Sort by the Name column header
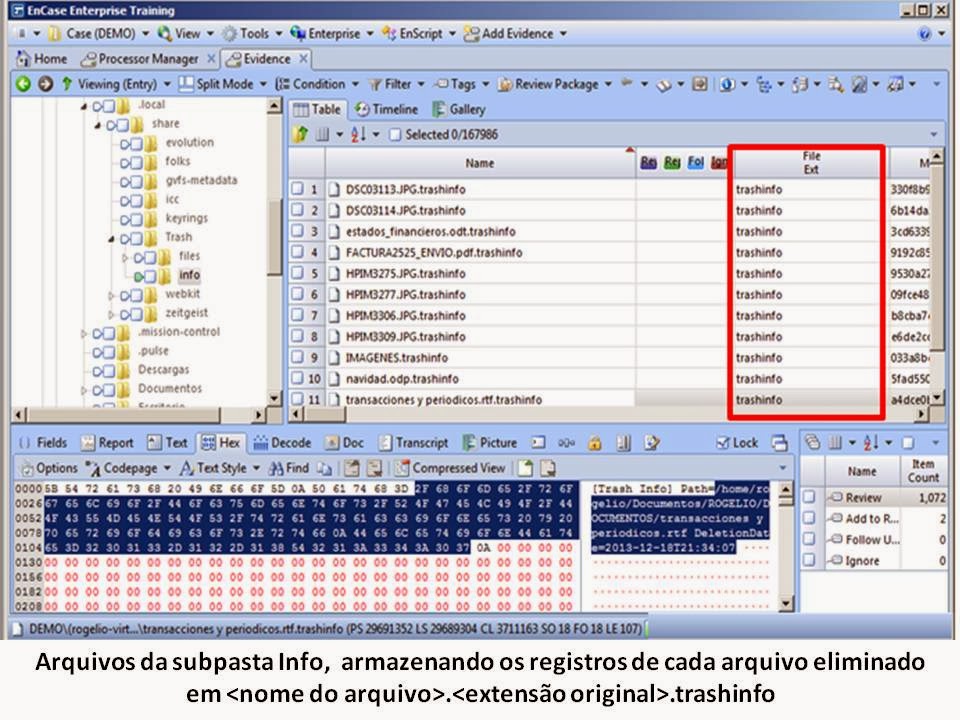The height and width of the screenshot is (720, 960). coord(479,163)
